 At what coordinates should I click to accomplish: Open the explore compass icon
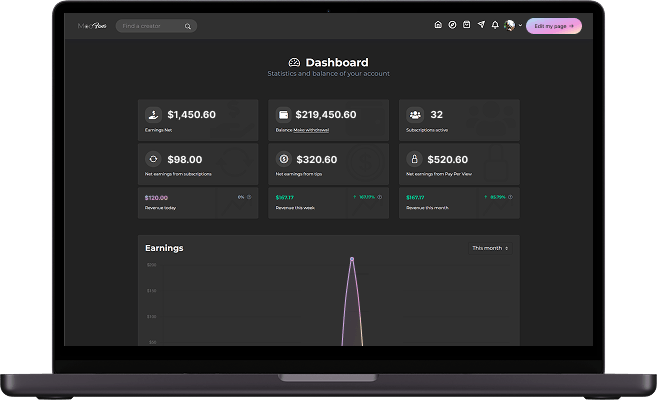pos(452,25)
